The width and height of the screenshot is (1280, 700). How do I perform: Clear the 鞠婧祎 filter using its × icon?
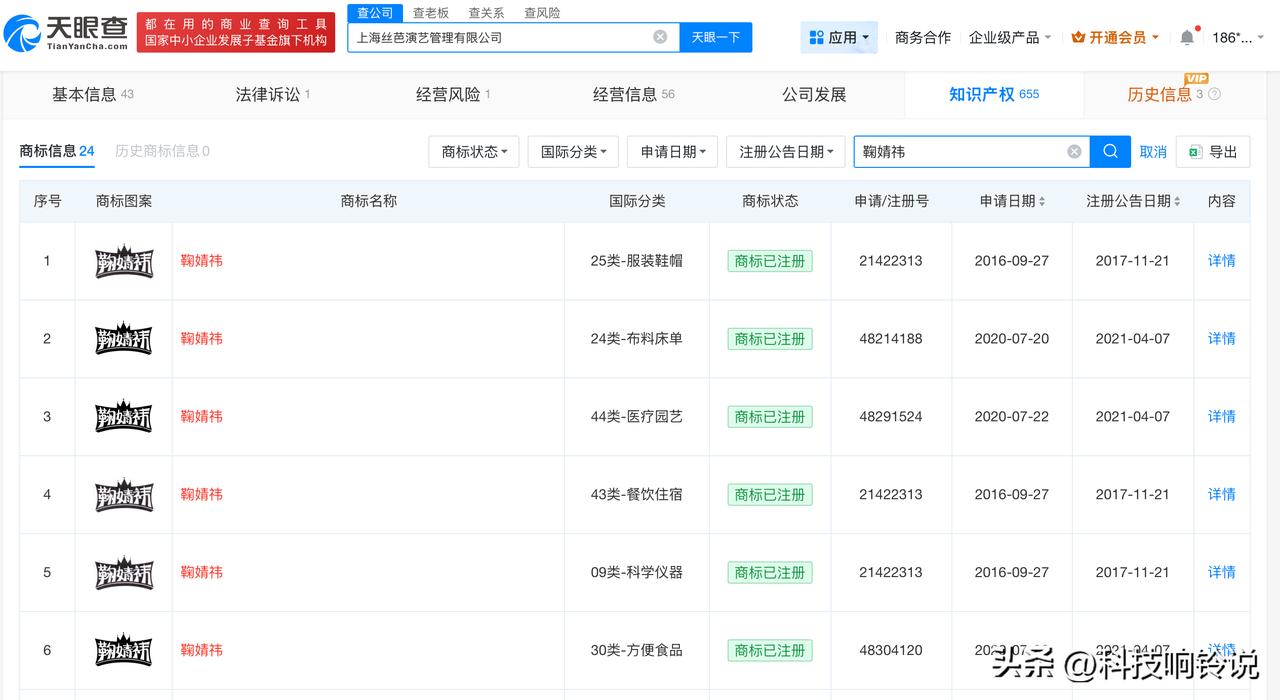[x=1074, y=151]
